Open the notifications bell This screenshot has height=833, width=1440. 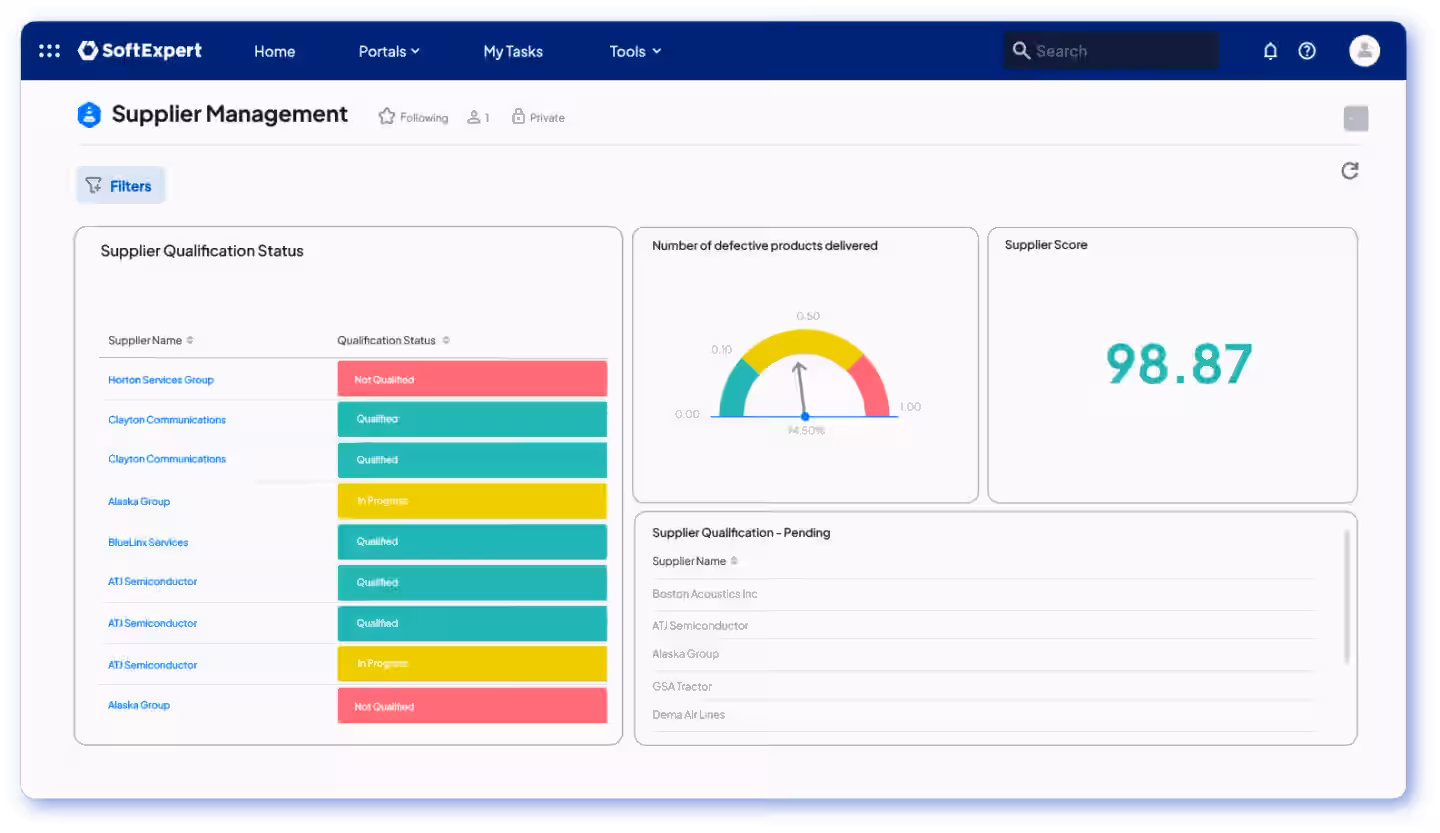[1270, 50]
